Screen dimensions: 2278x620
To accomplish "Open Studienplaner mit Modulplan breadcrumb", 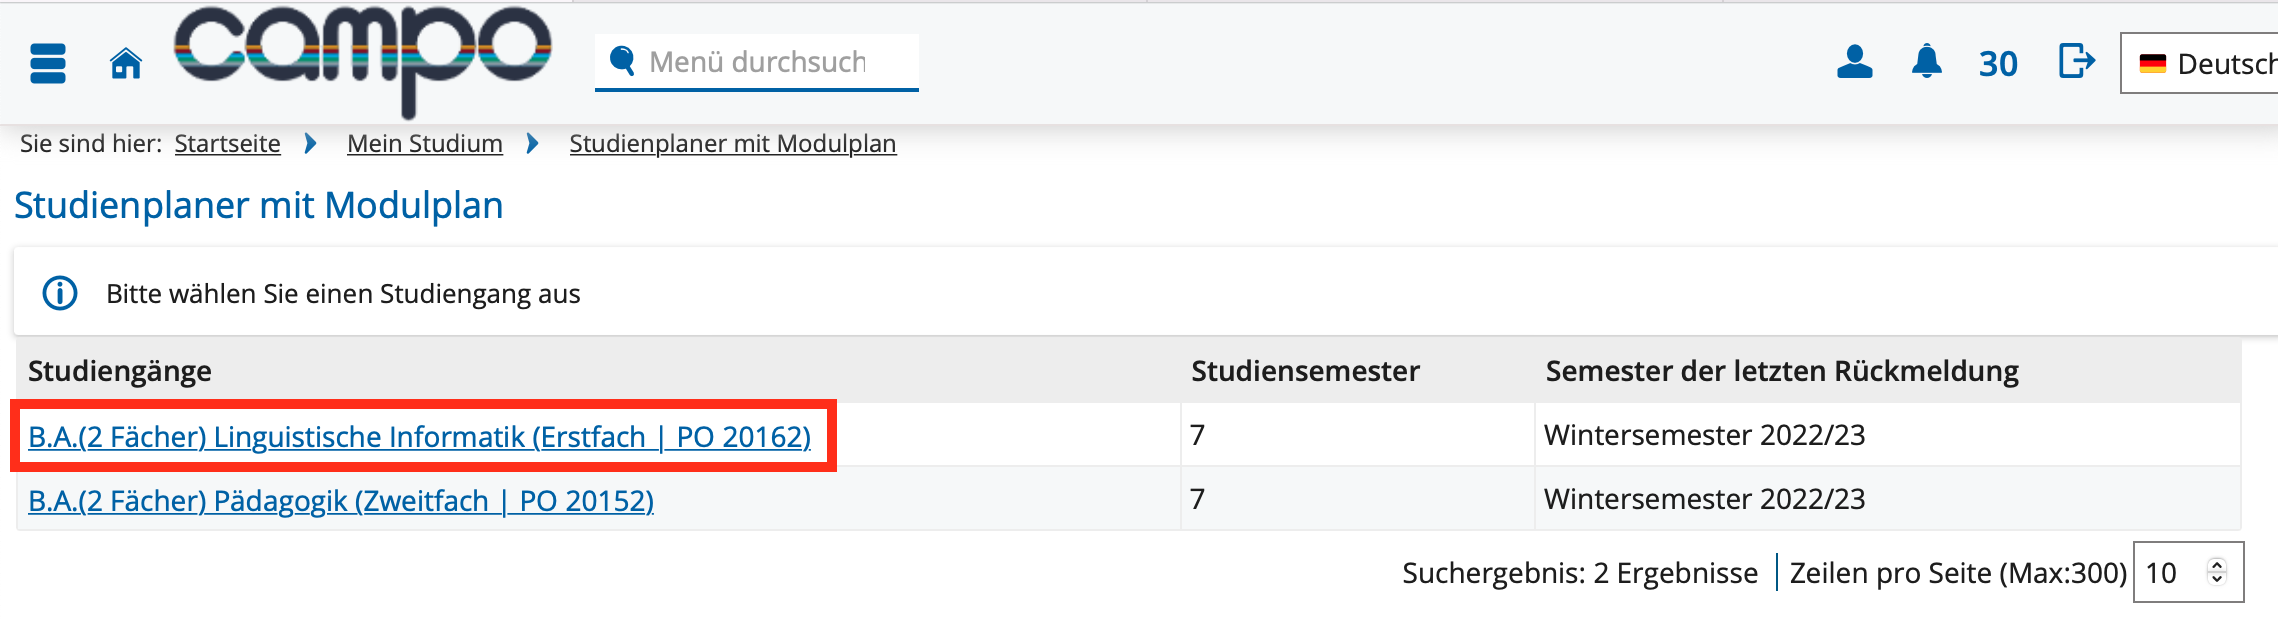I will coord(733,144).
